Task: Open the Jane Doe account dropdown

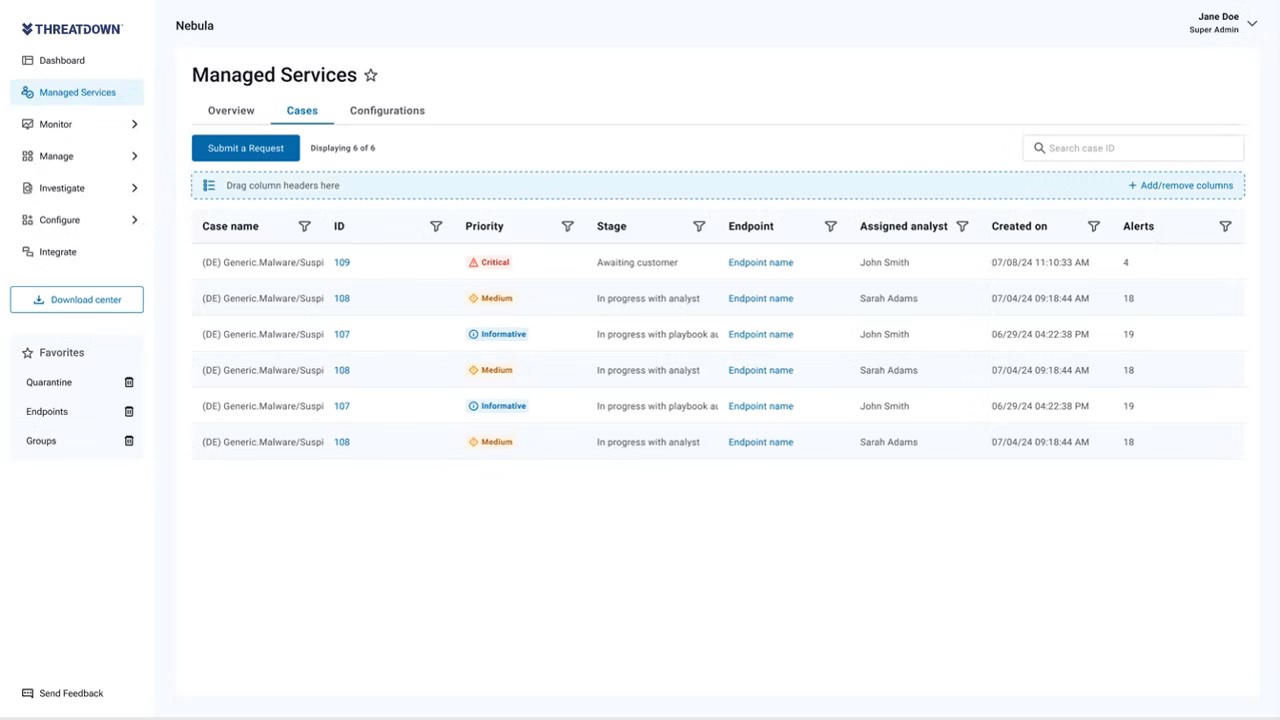Action: tap(1252, 23)
